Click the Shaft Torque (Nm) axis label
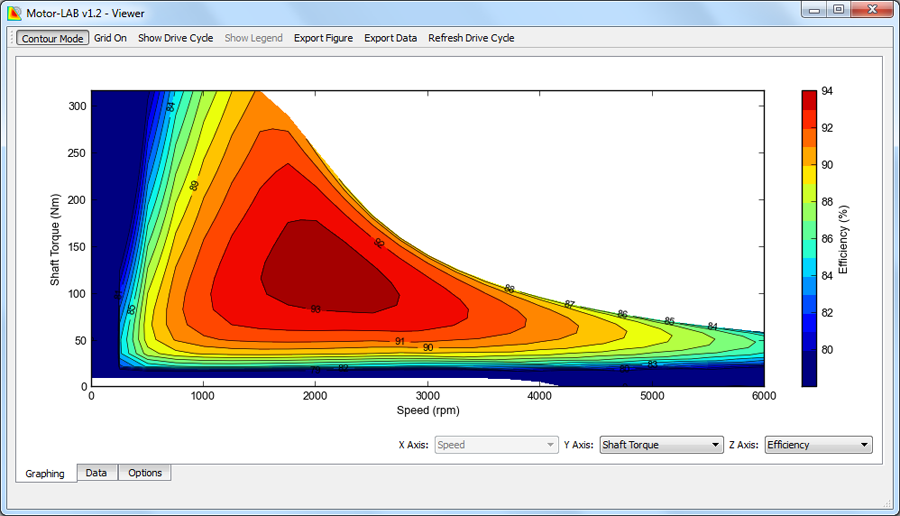 [55, 239]
